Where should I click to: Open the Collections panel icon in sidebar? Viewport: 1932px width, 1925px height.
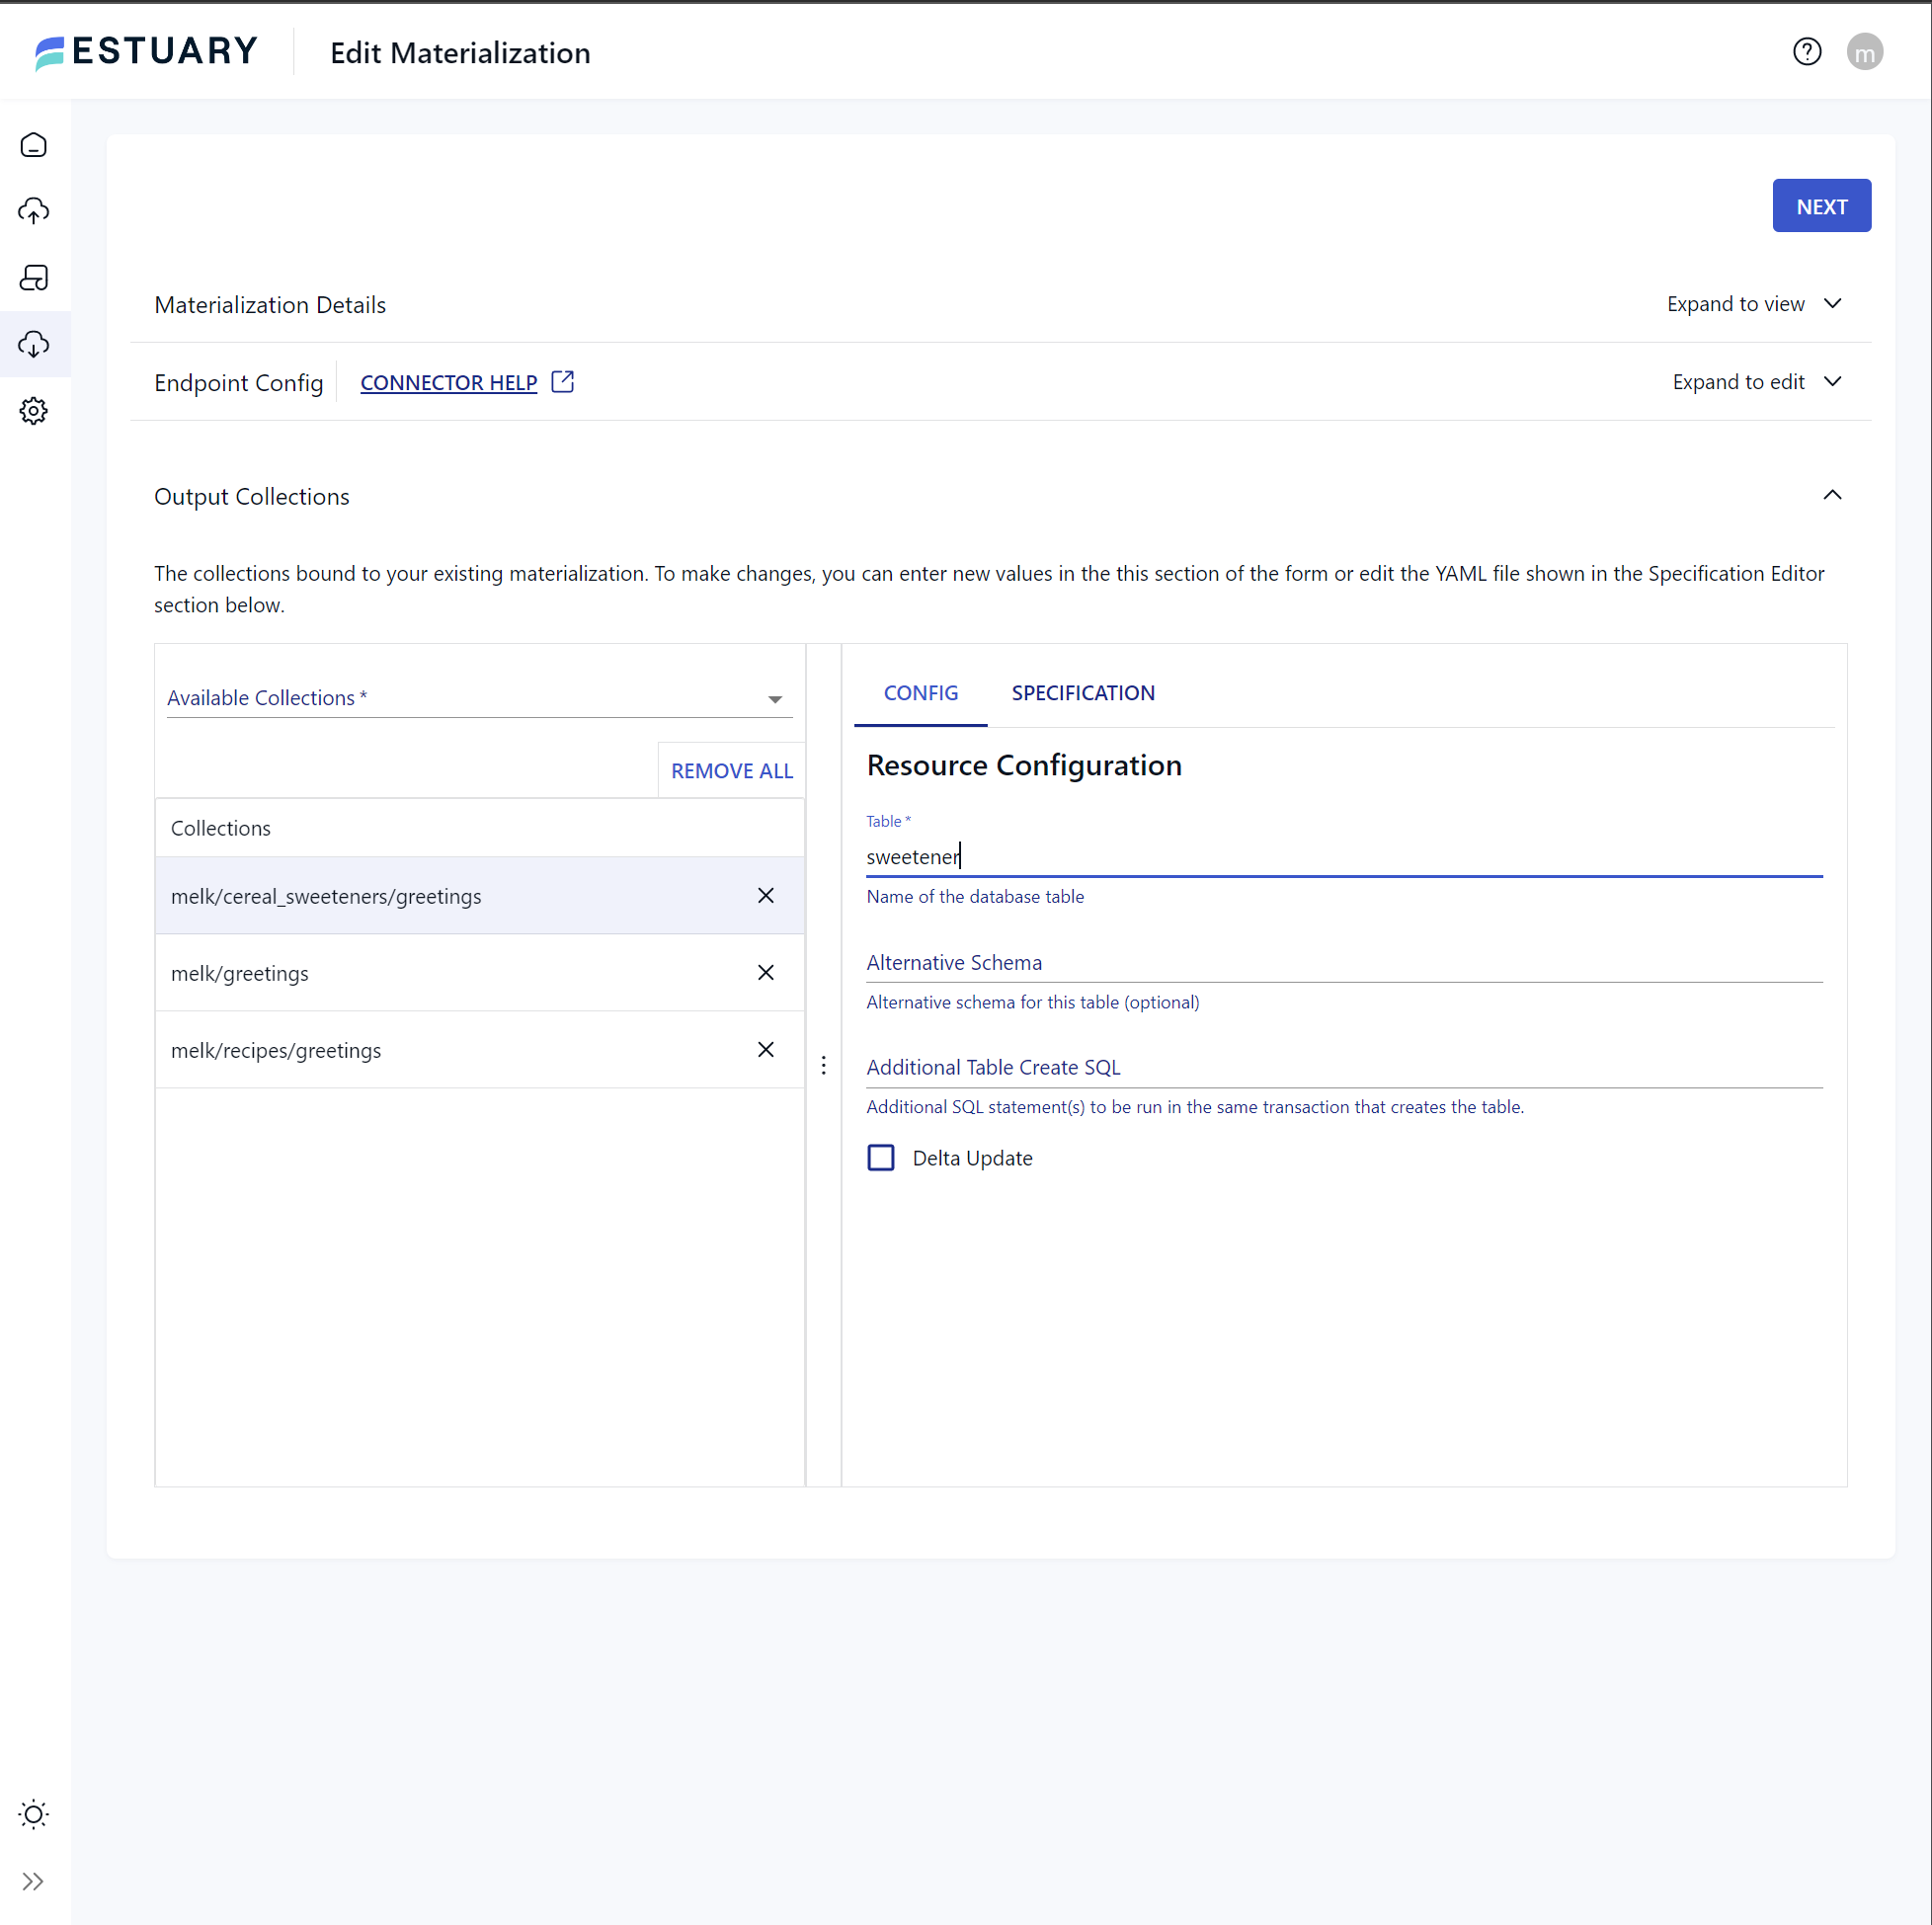click(x=33, y=278)
